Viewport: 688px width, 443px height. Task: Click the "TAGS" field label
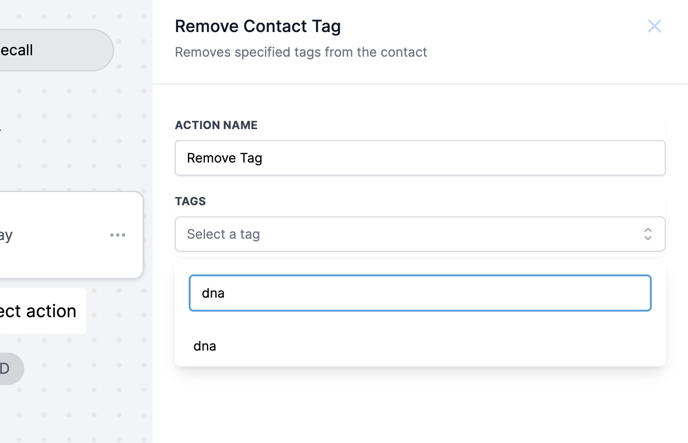click(x=190, y=201)
